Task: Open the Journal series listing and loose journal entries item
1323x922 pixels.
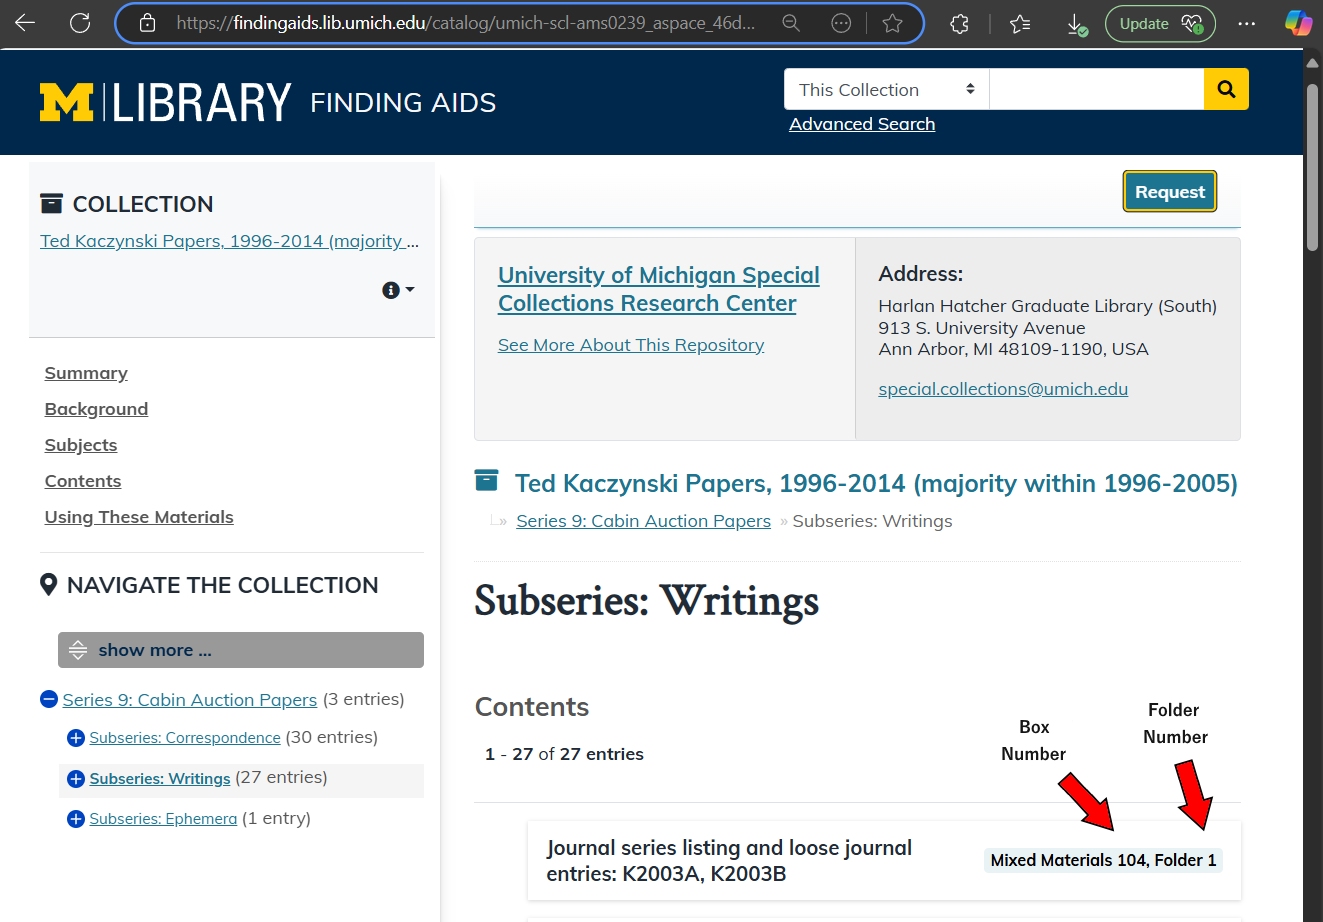Action: [729, 861]
